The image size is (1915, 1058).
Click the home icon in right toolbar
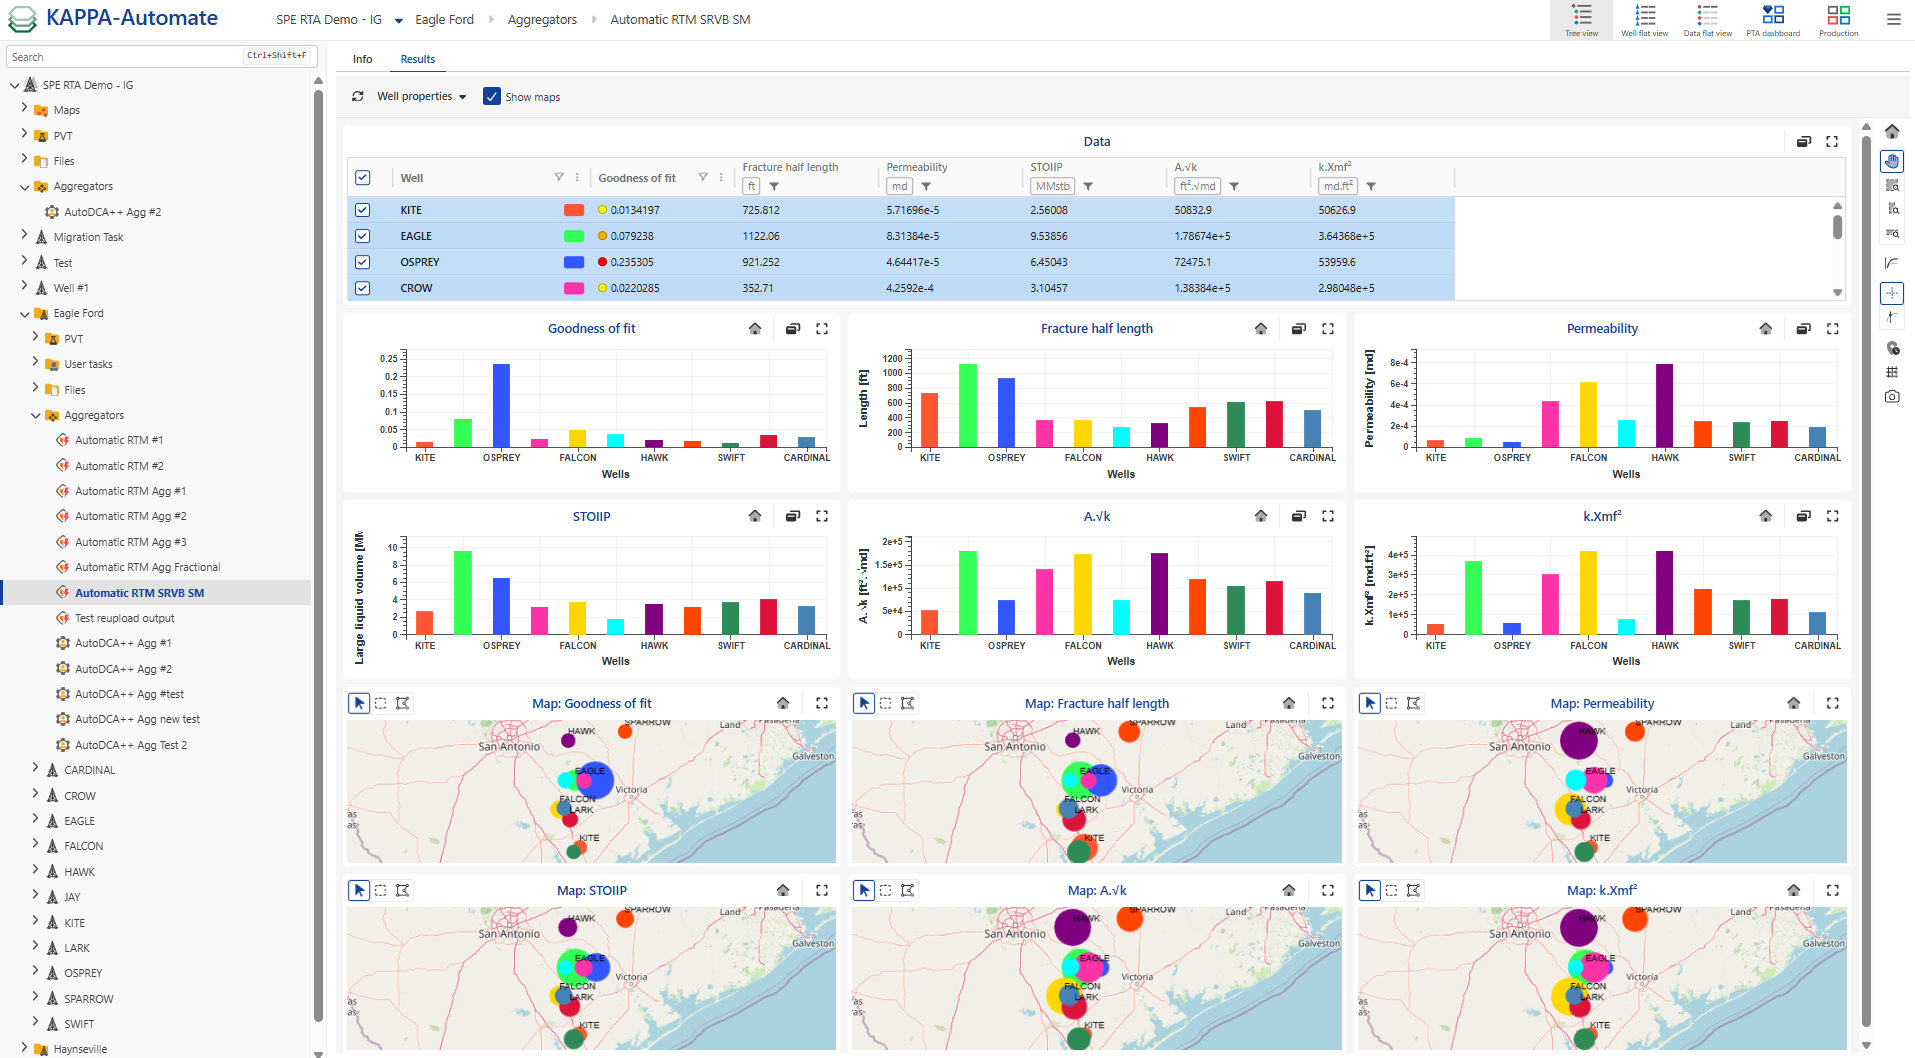pos(1892,132)
